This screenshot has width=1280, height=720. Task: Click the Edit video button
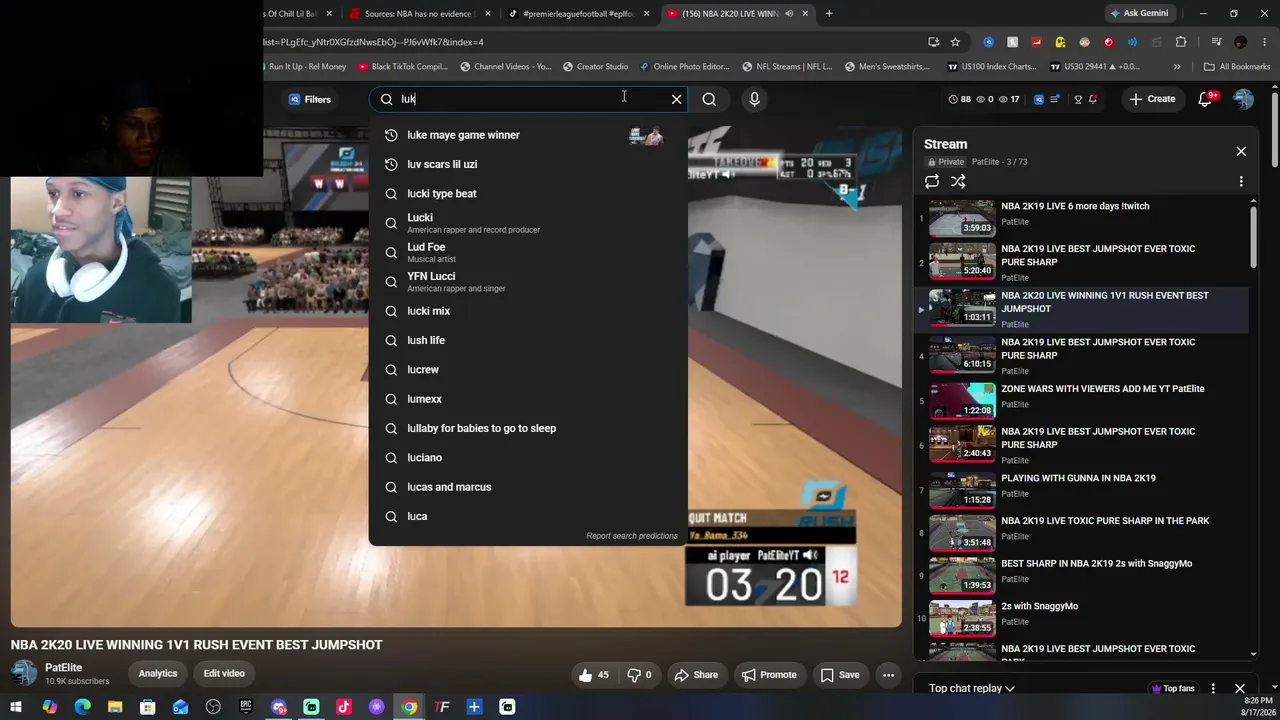click(x=224, y=674)
